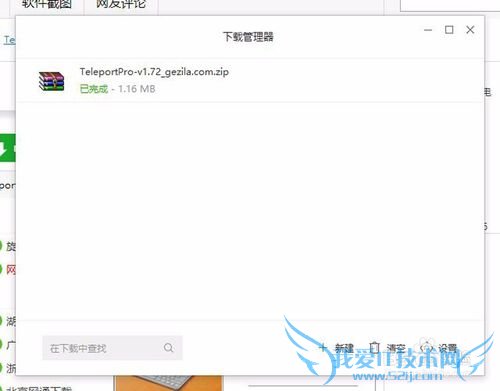Viewport: 500px width, 391px height.
Task: Close the 下载管理器 window
Action: 470,30
